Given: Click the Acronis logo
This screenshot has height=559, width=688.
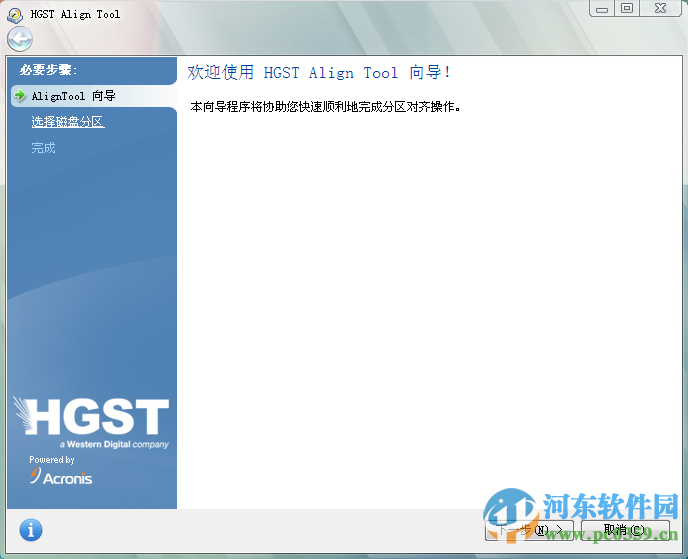Looking at the screenshot, I should click(61, 477).
